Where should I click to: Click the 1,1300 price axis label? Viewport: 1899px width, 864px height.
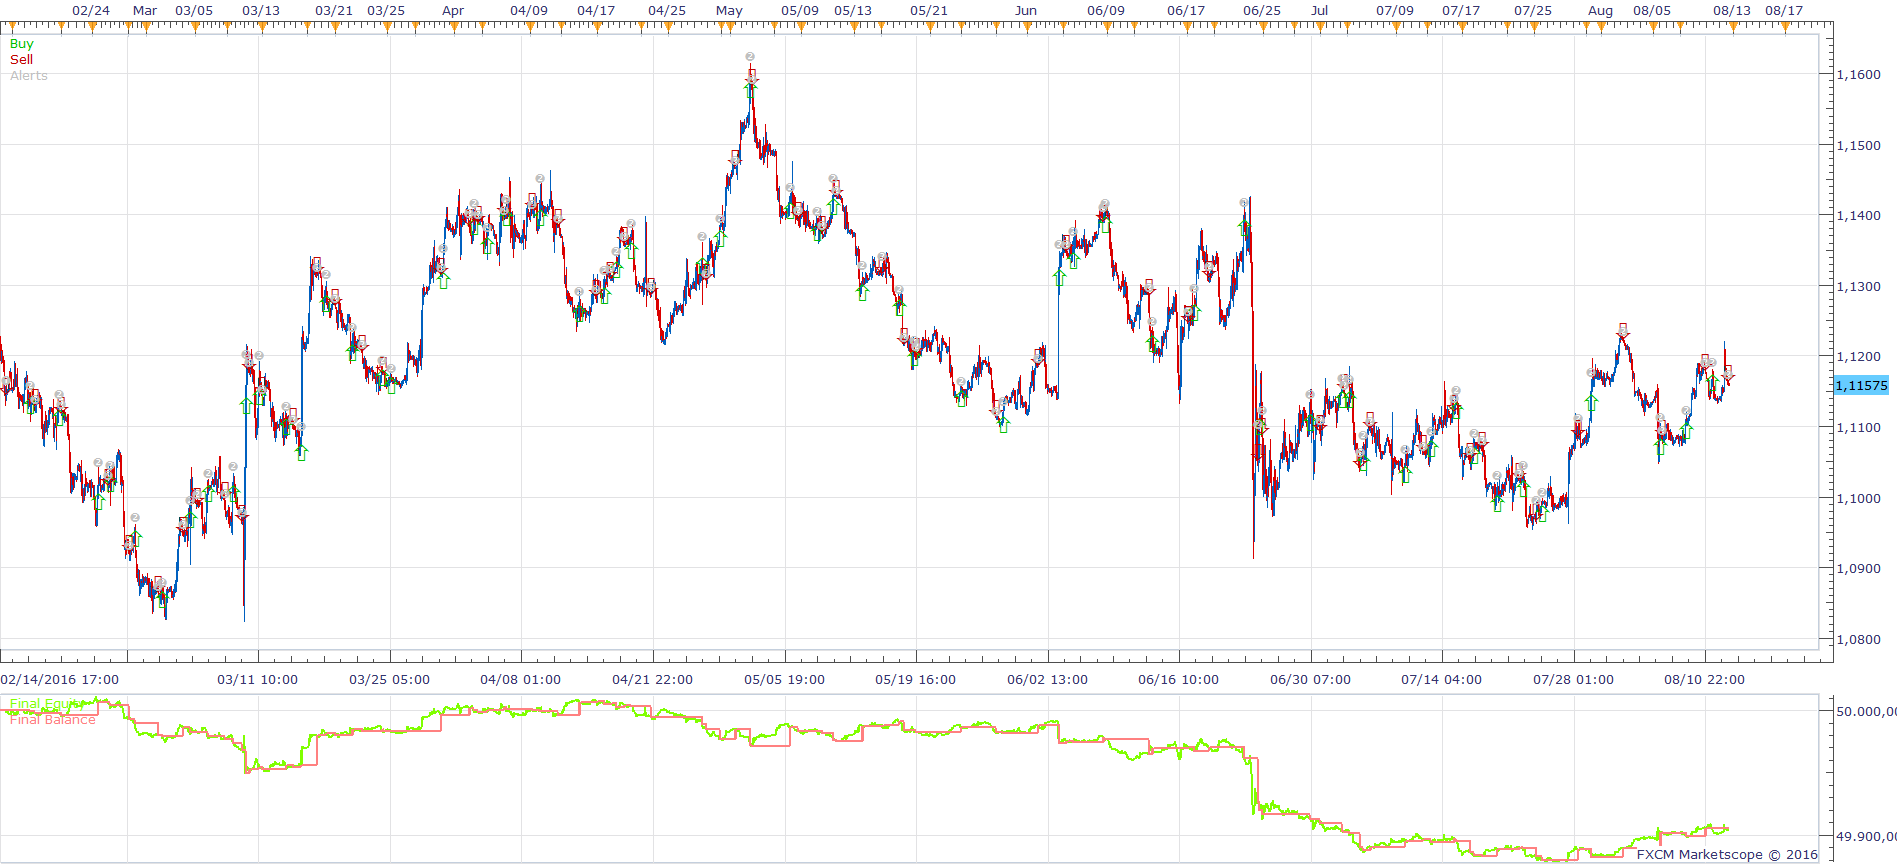[x=1859, y=287]
